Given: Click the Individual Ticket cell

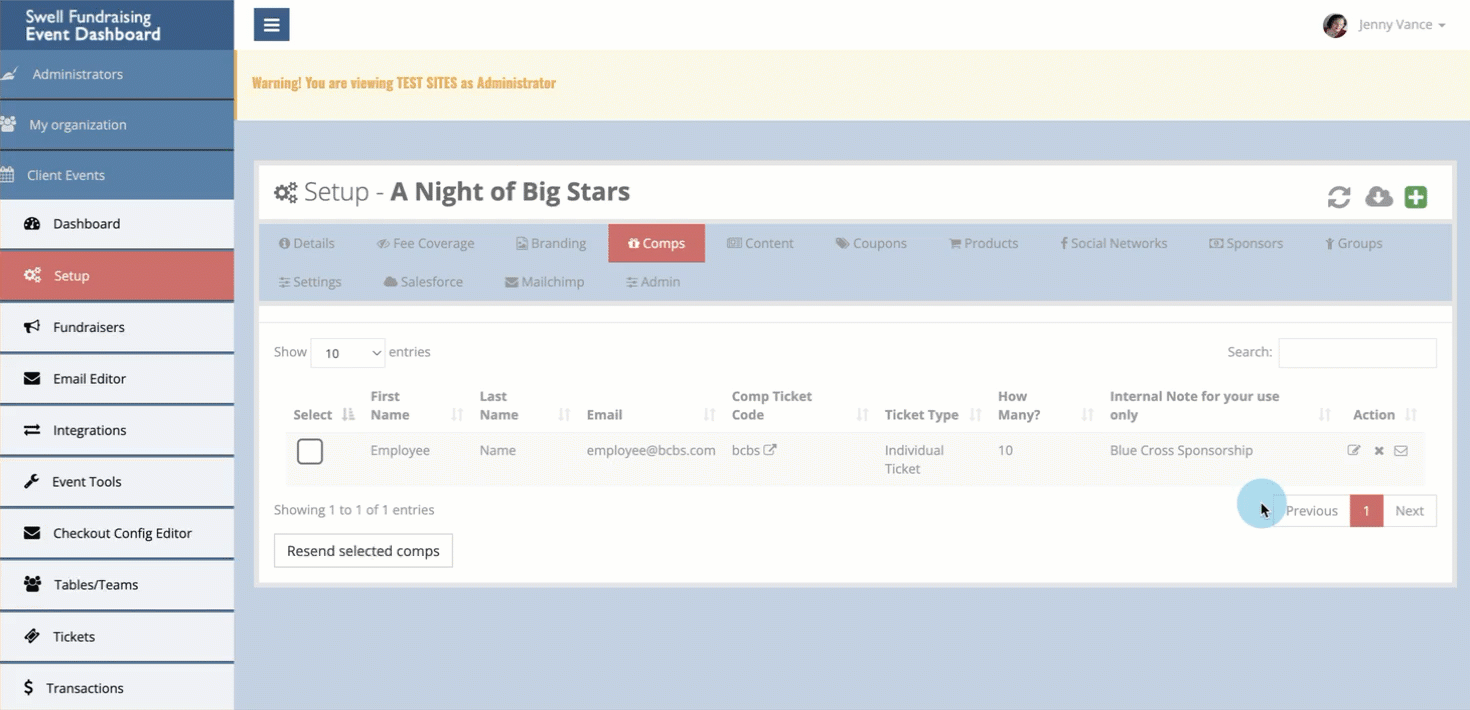Looking at the screenshot, I should (914, 459).
